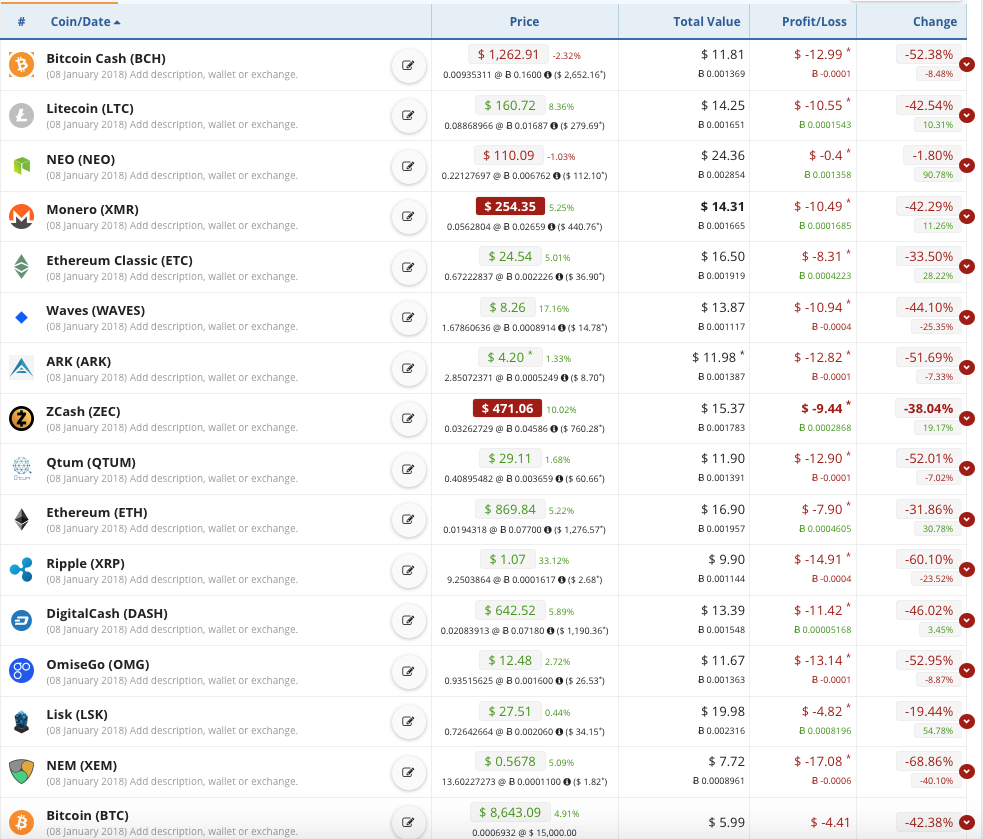Expand the Bitcoin Cash row red arrow
This screenshot has height=839, width=983.
coord(967,64)
